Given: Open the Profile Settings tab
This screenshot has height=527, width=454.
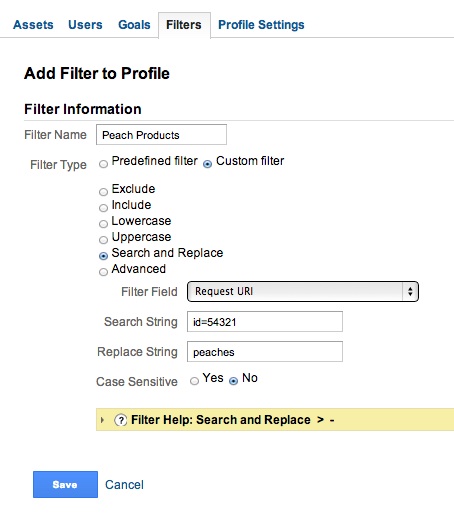Looking at the screenshot, I should point(261,25).
